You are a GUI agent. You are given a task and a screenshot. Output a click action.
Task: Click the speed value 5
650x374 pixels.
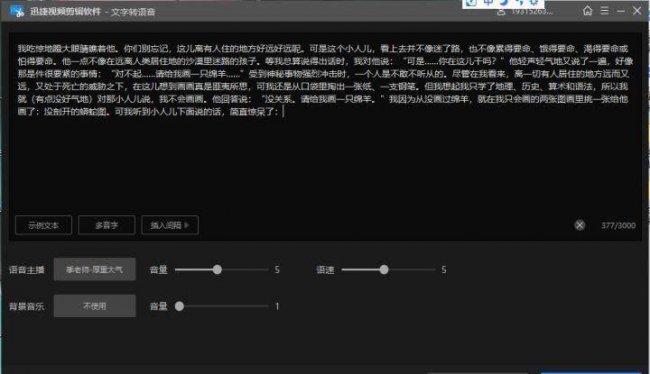pyautogui.click(x=444, y=270)
